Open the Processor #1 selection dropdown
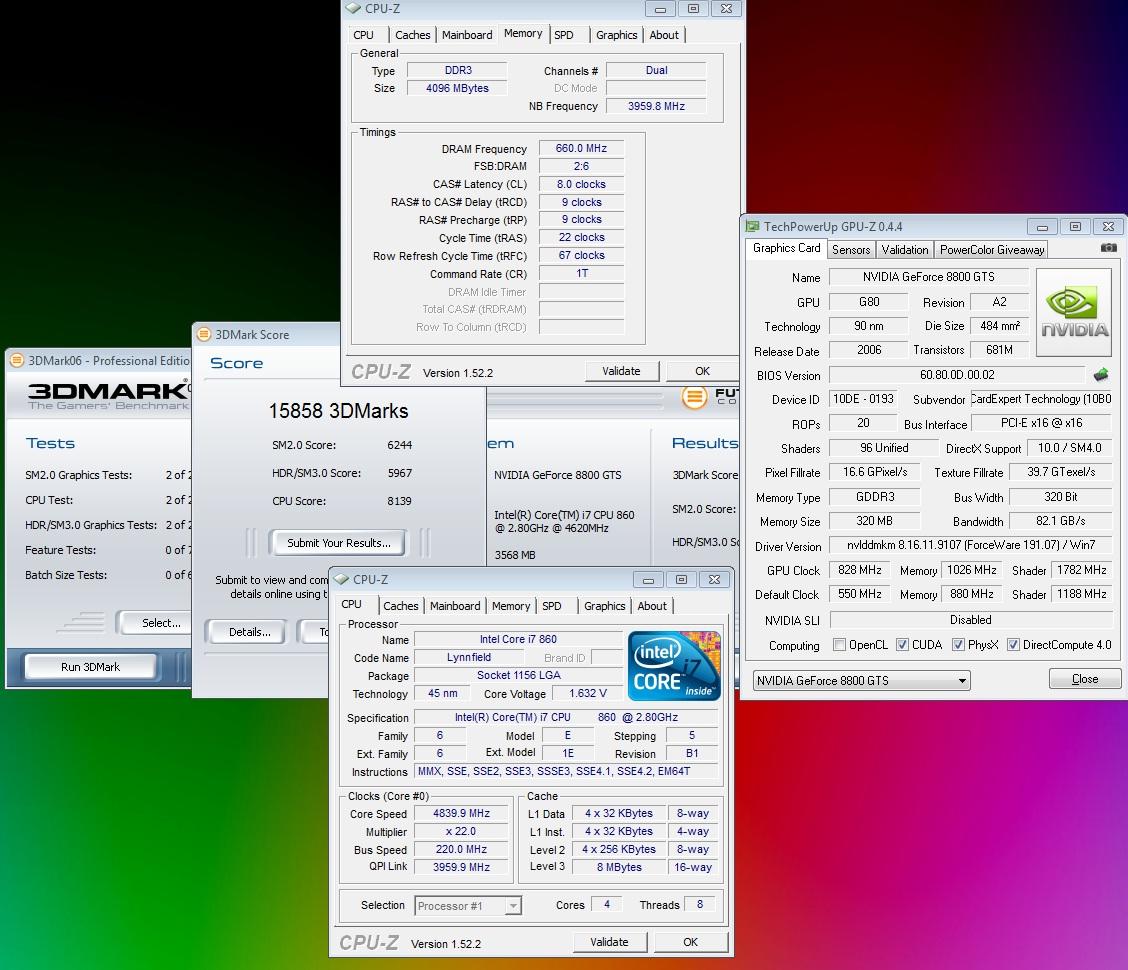This screenshot has width=1128, height=970. 468,906
